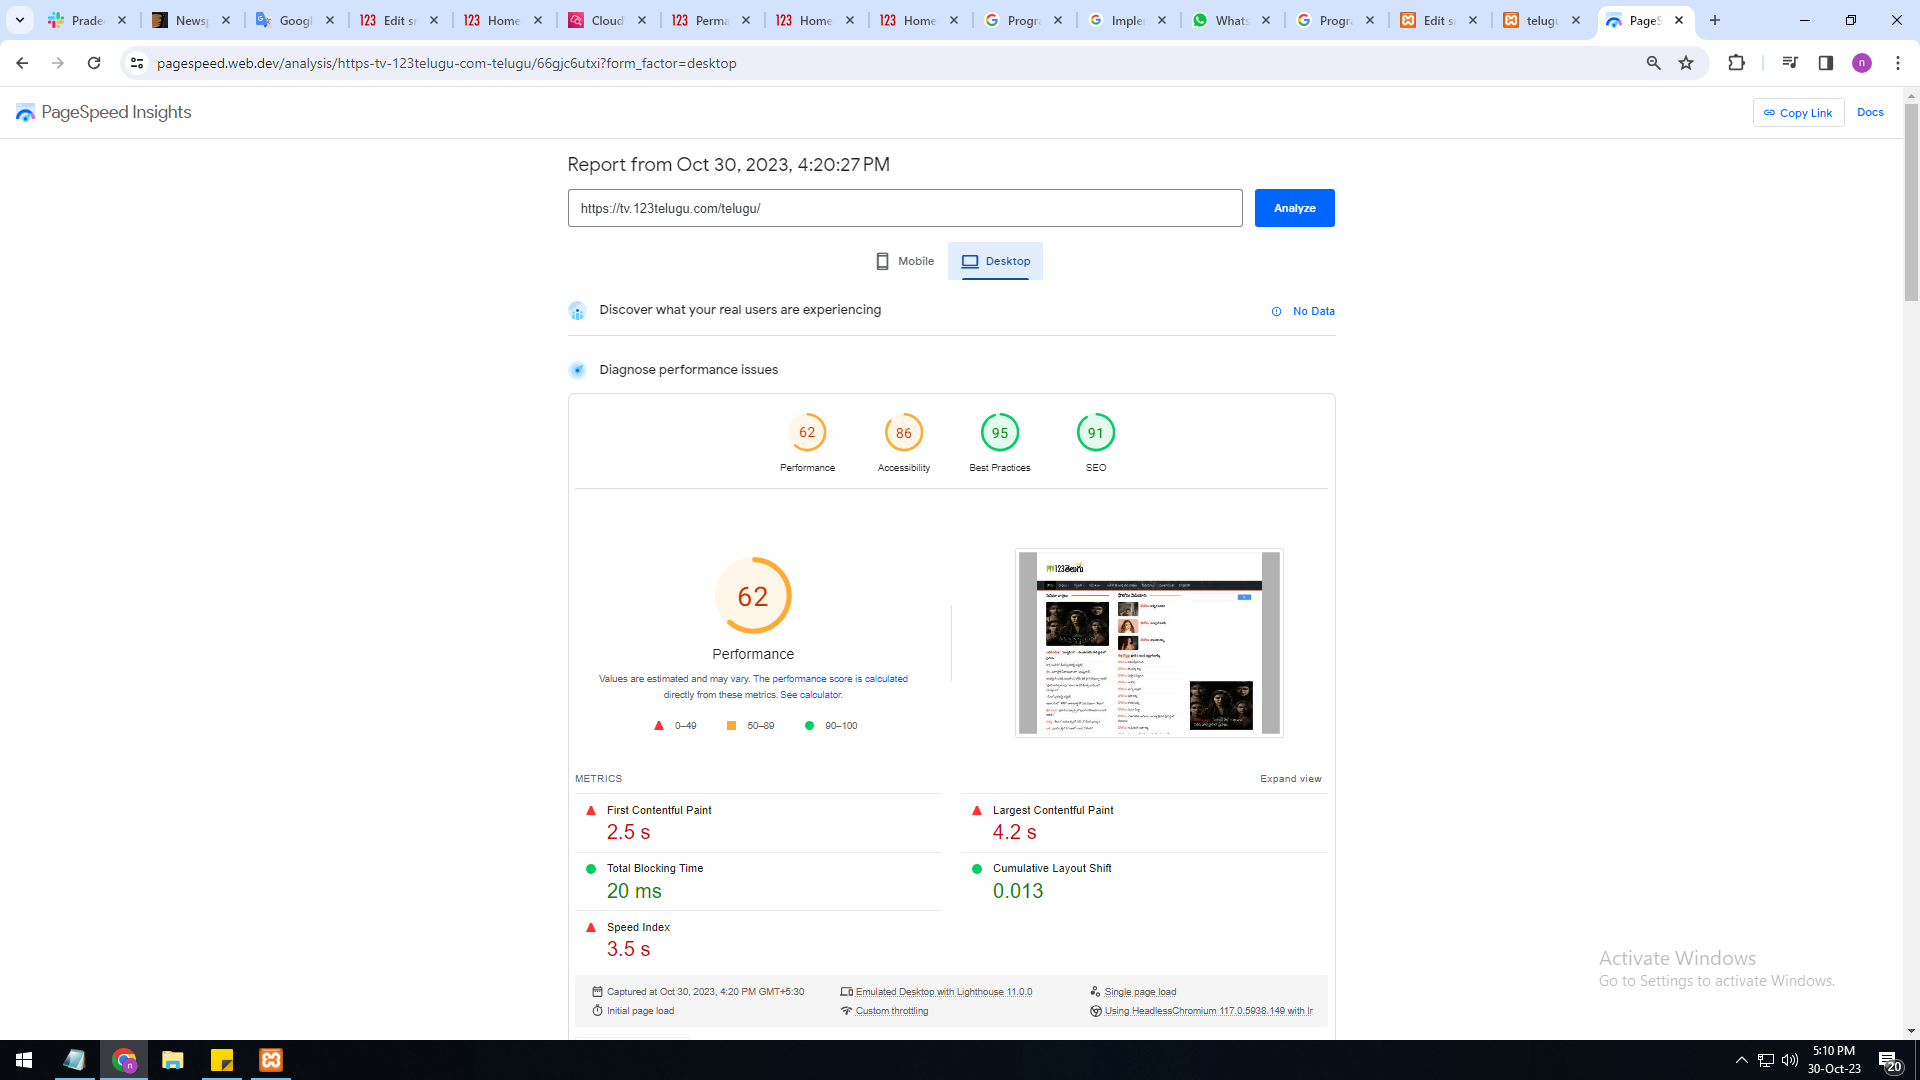
Task: Open the See calculator link
Action: coord(811,695)
